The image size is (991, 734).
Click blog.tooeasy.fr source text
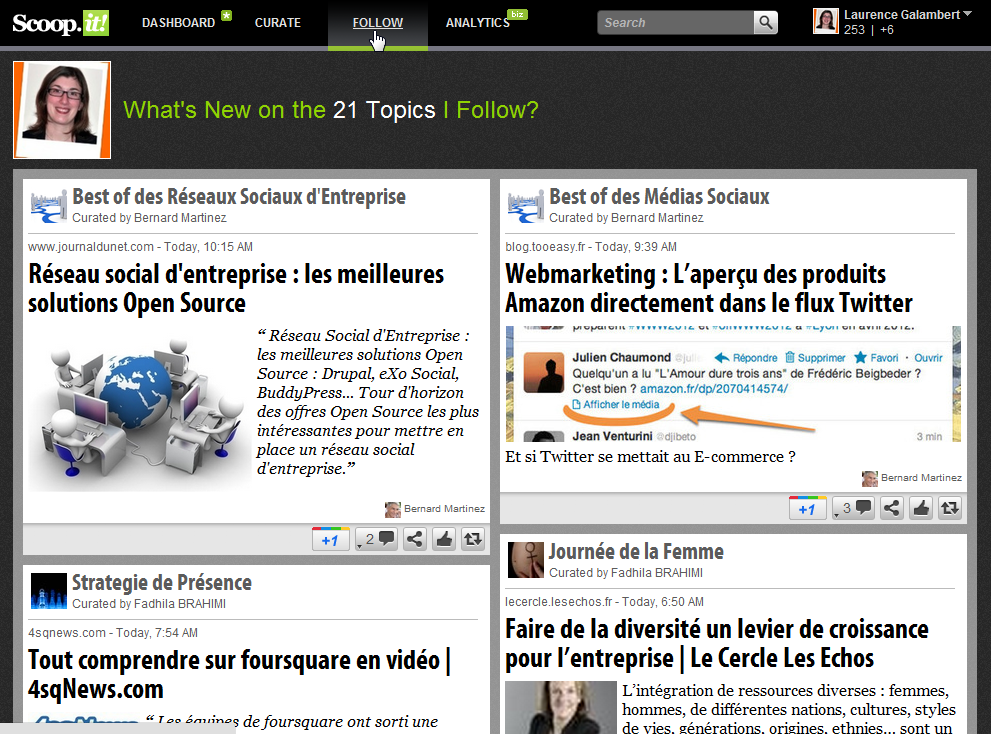coord(545,247)
